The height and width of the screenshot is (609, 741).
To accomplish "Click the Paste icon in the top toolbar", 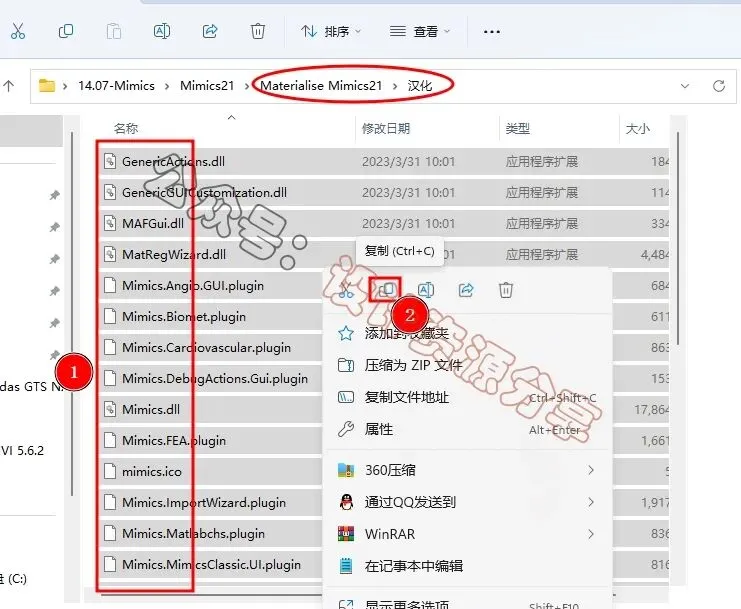I will [x=113, y=32].
